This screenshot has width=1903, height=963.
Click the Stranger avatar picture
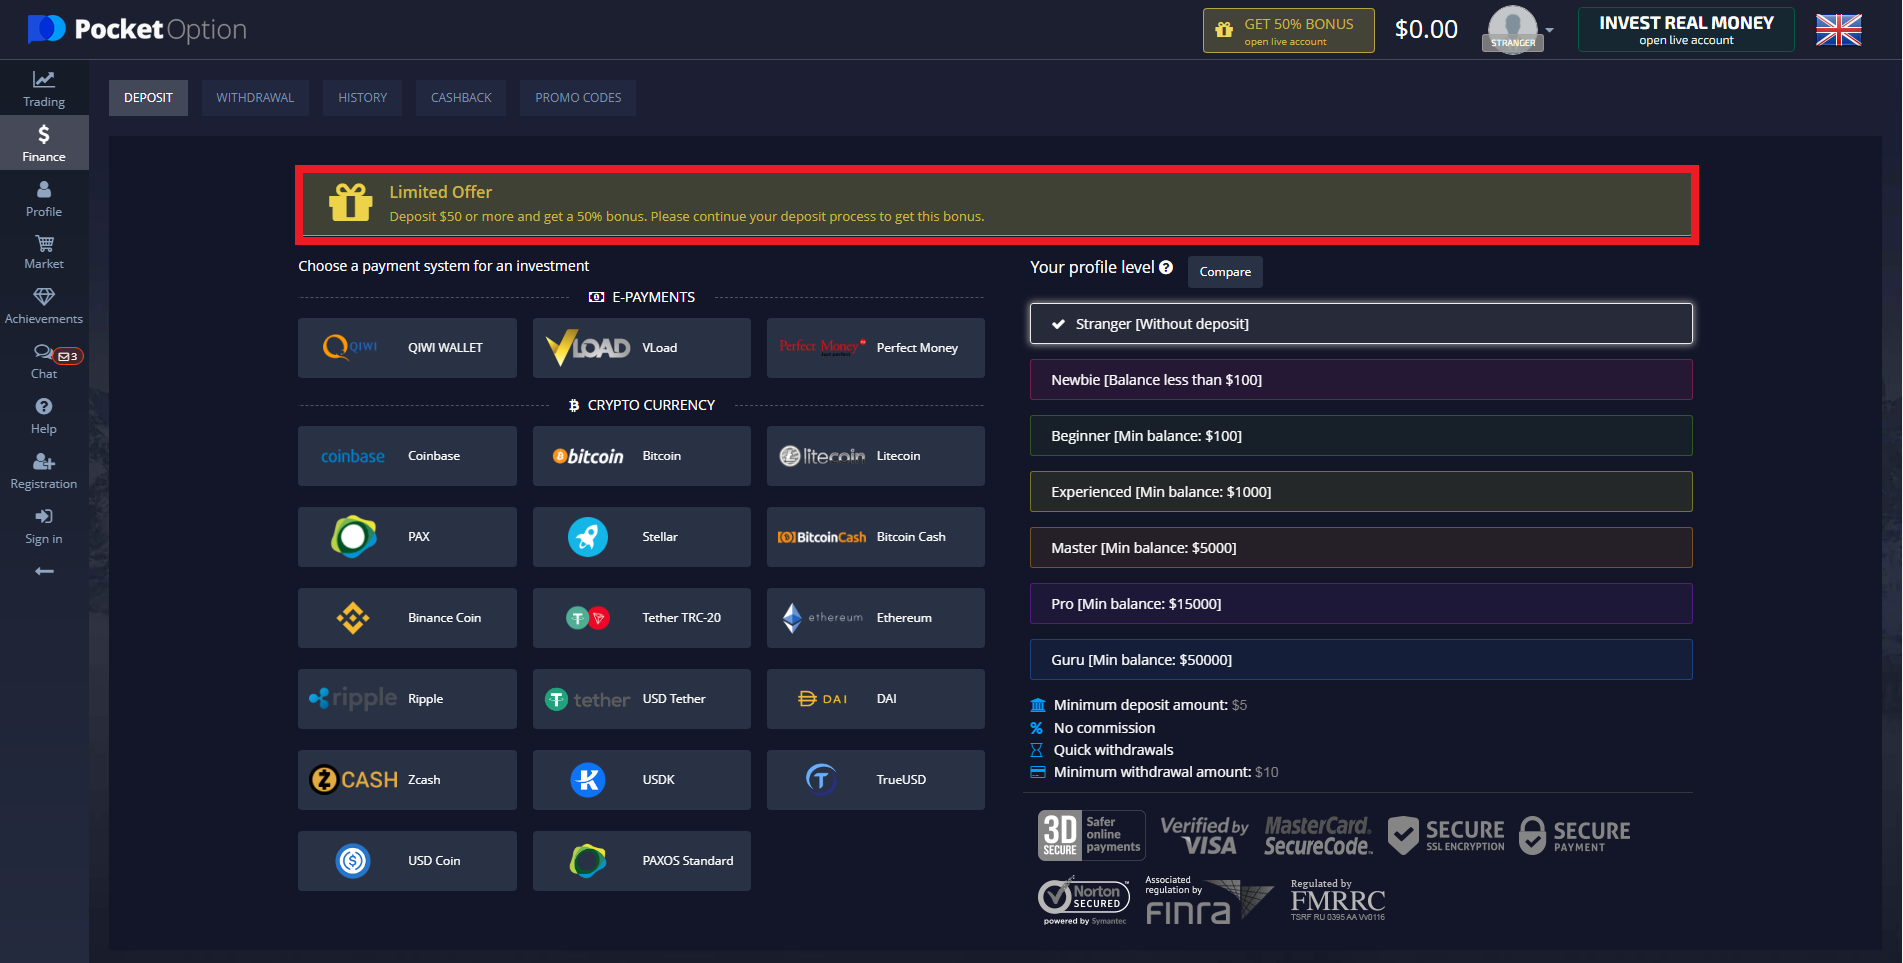[x=1512, y=29]
